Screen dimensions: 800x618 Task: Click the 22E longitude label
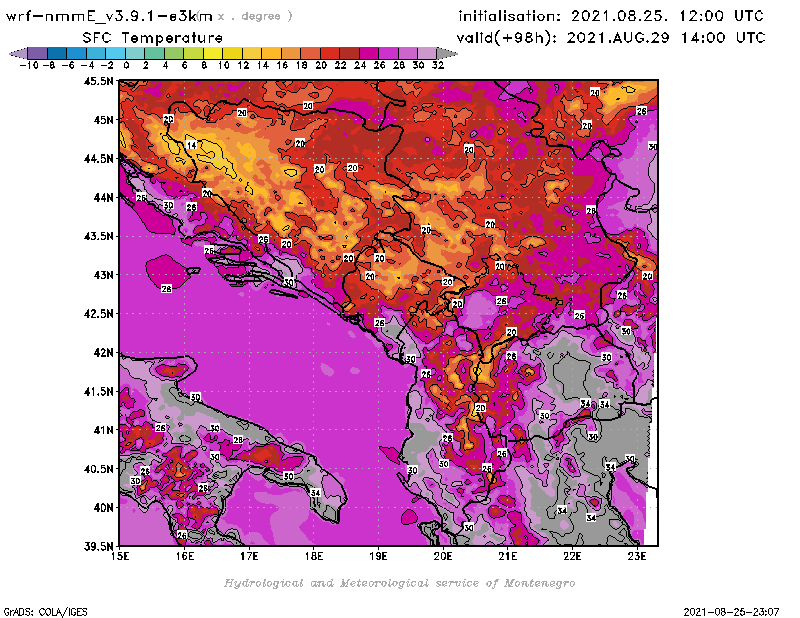[572, 556]
